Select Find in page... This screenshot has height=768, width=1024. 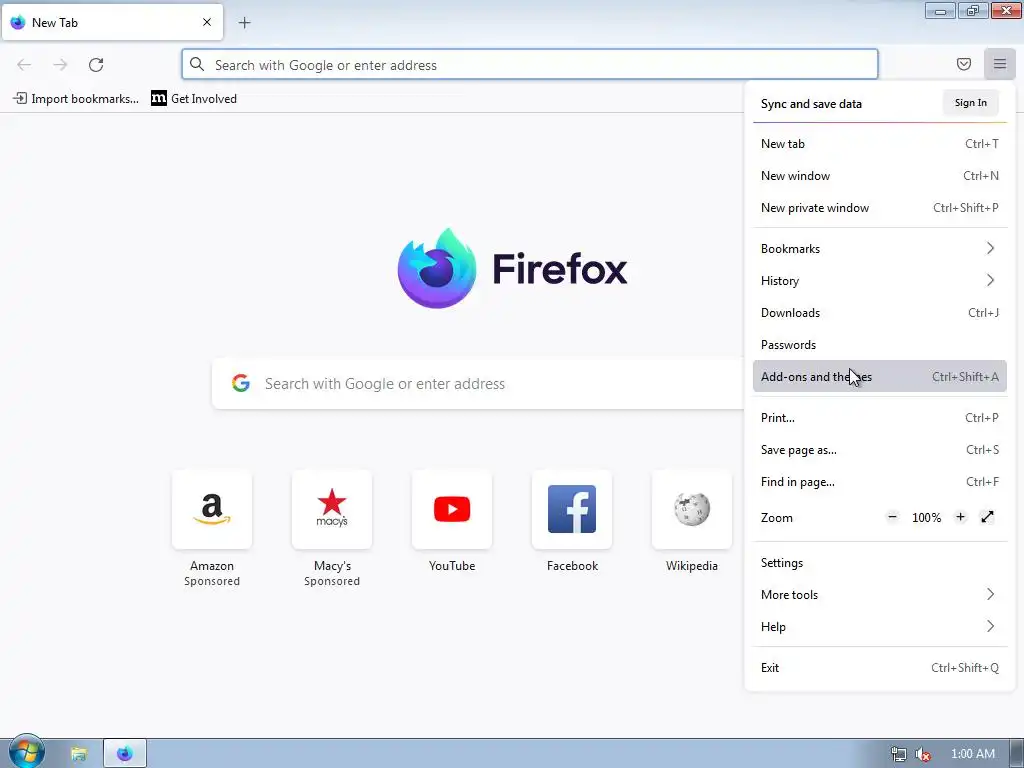pos(880,482)
